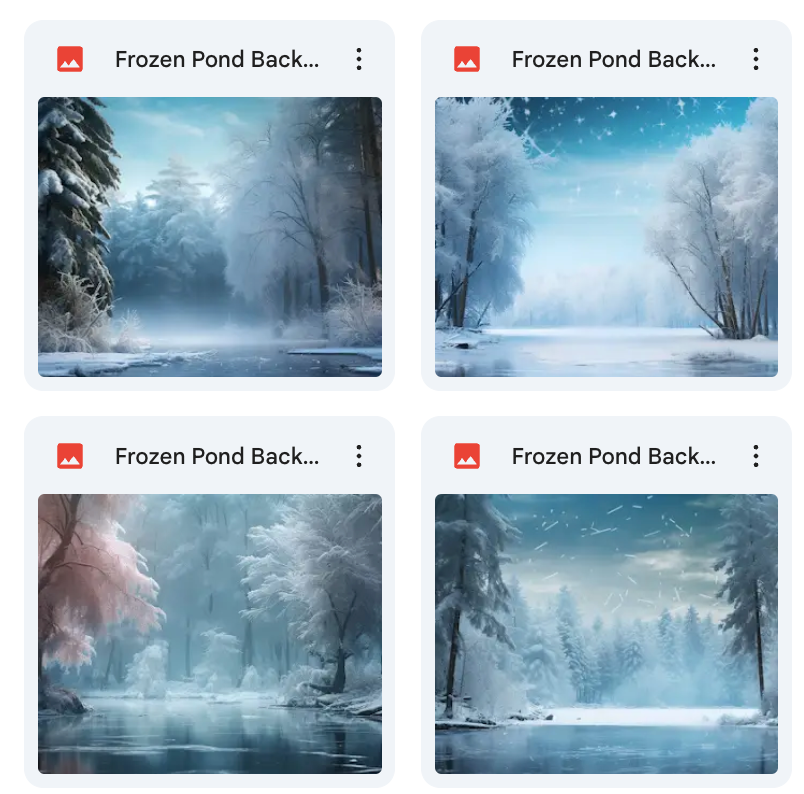Open the thumbnail with sparkling stars in the sky
This screenshot has width=804, height=794.
(x=606, y=237)
